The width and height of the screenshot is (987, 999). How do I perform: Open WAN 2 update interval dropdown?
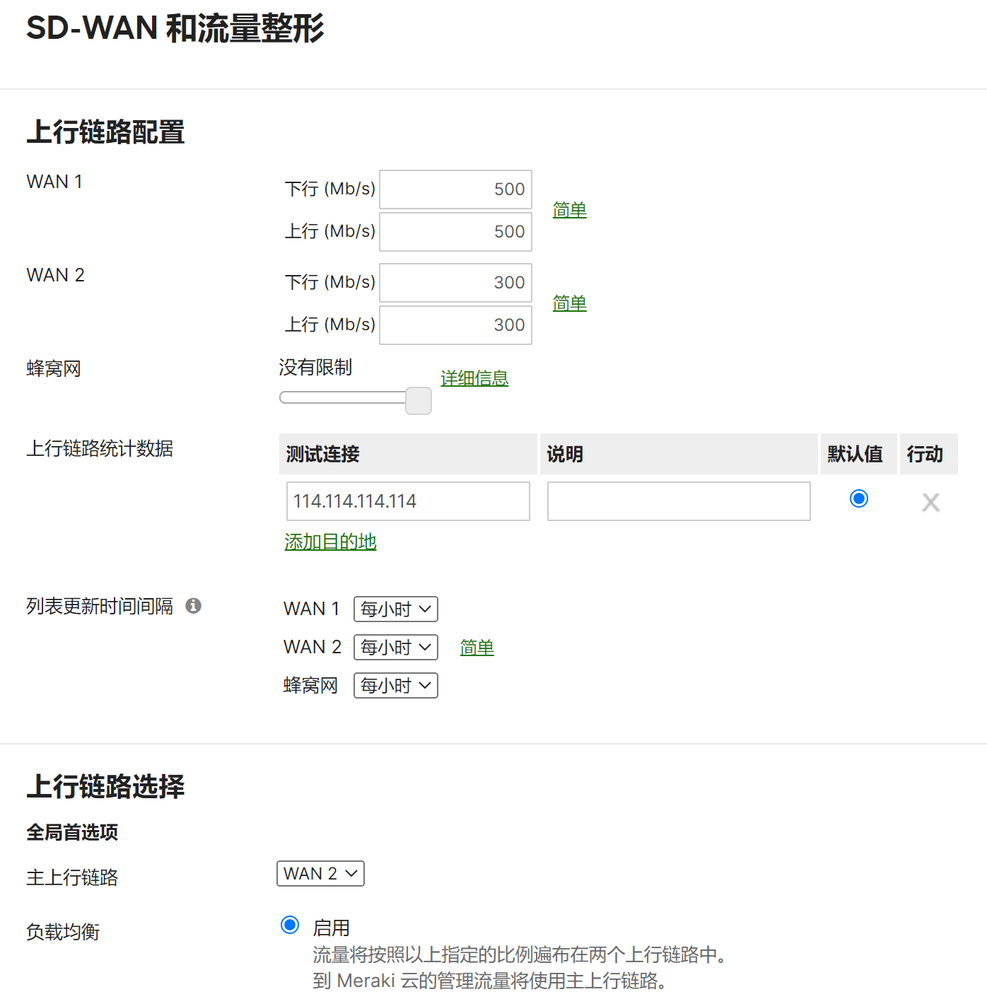click(396, 647)
